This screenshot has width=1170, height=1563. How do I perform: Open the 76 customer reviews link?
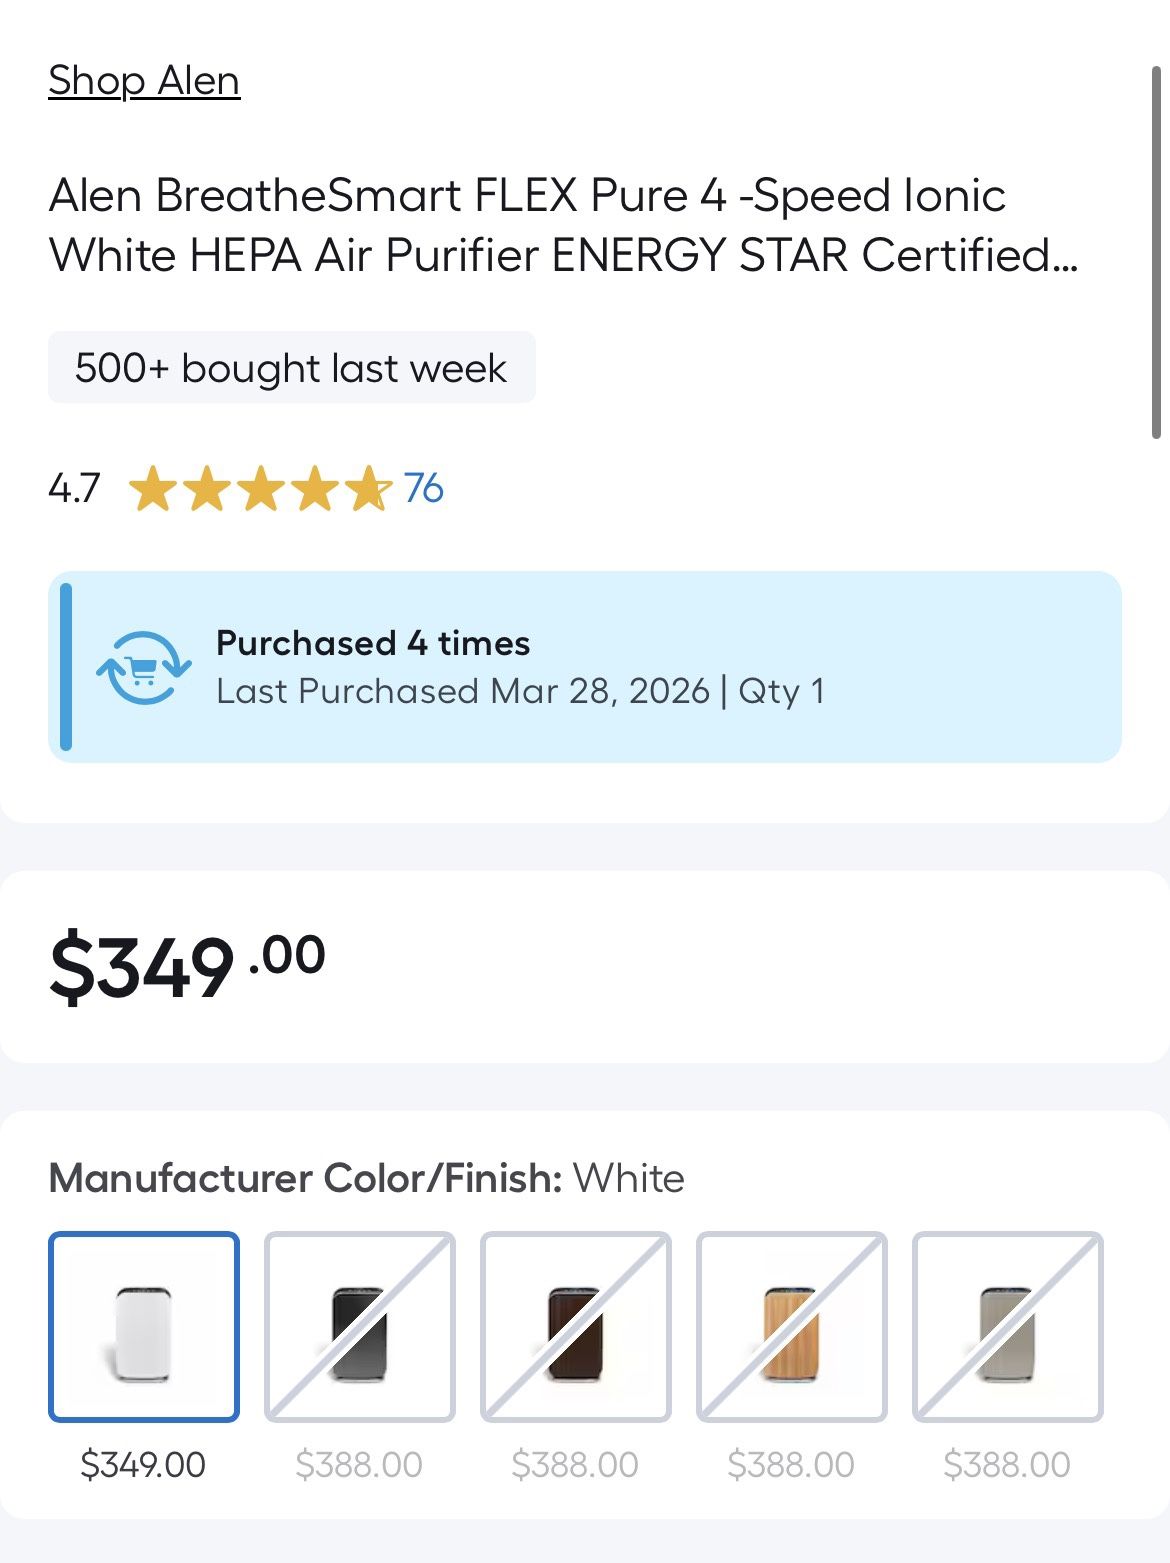(x=424, y=488)
